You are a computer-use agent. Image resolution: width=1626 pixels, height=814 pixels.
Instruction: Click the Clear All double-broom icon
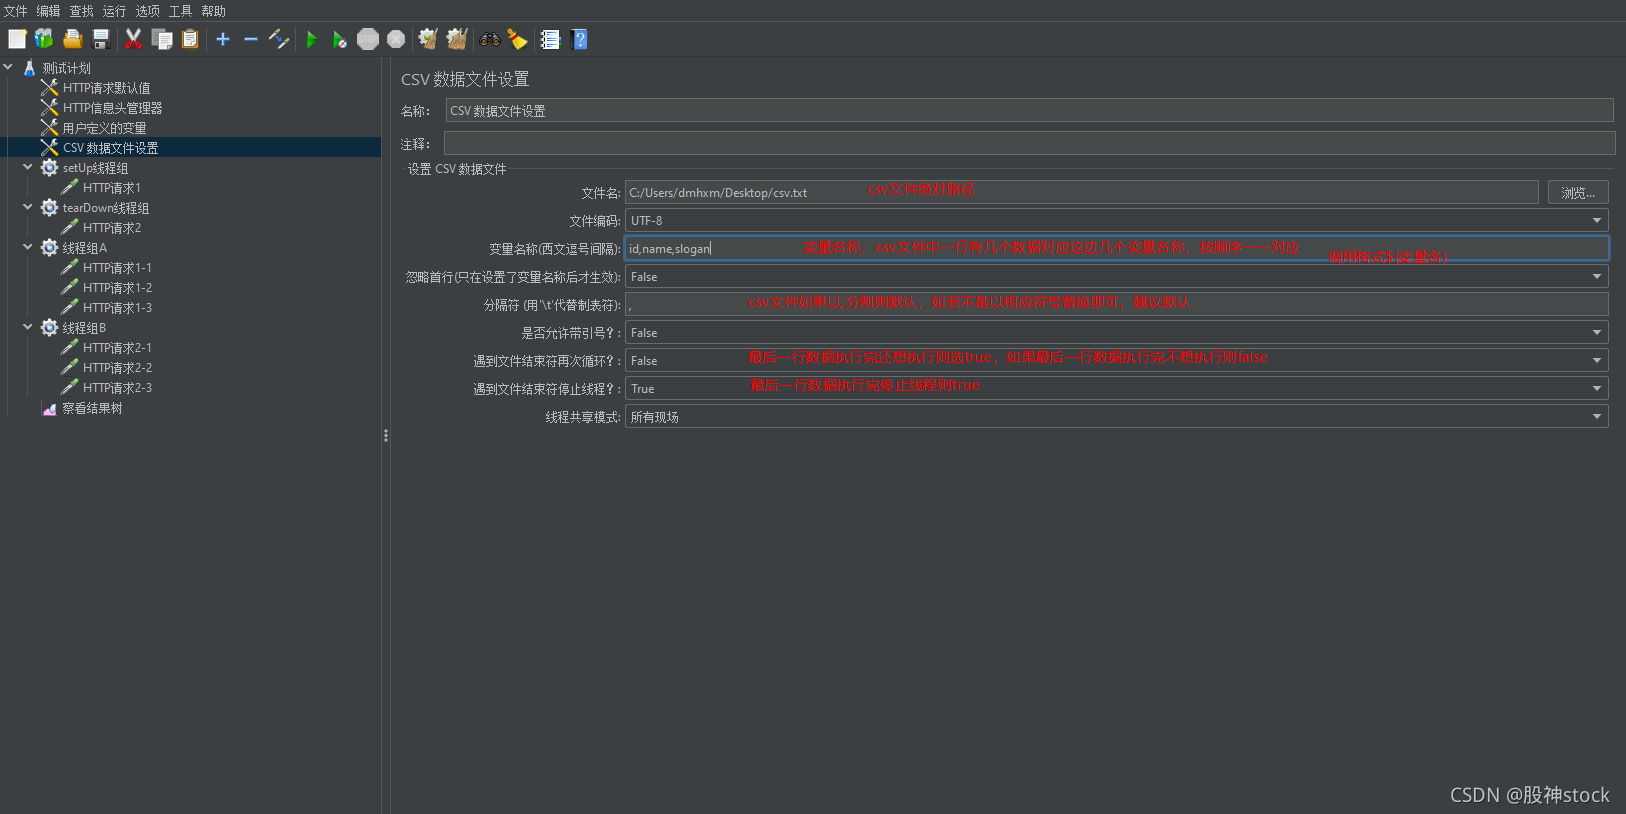coord(457,39)
